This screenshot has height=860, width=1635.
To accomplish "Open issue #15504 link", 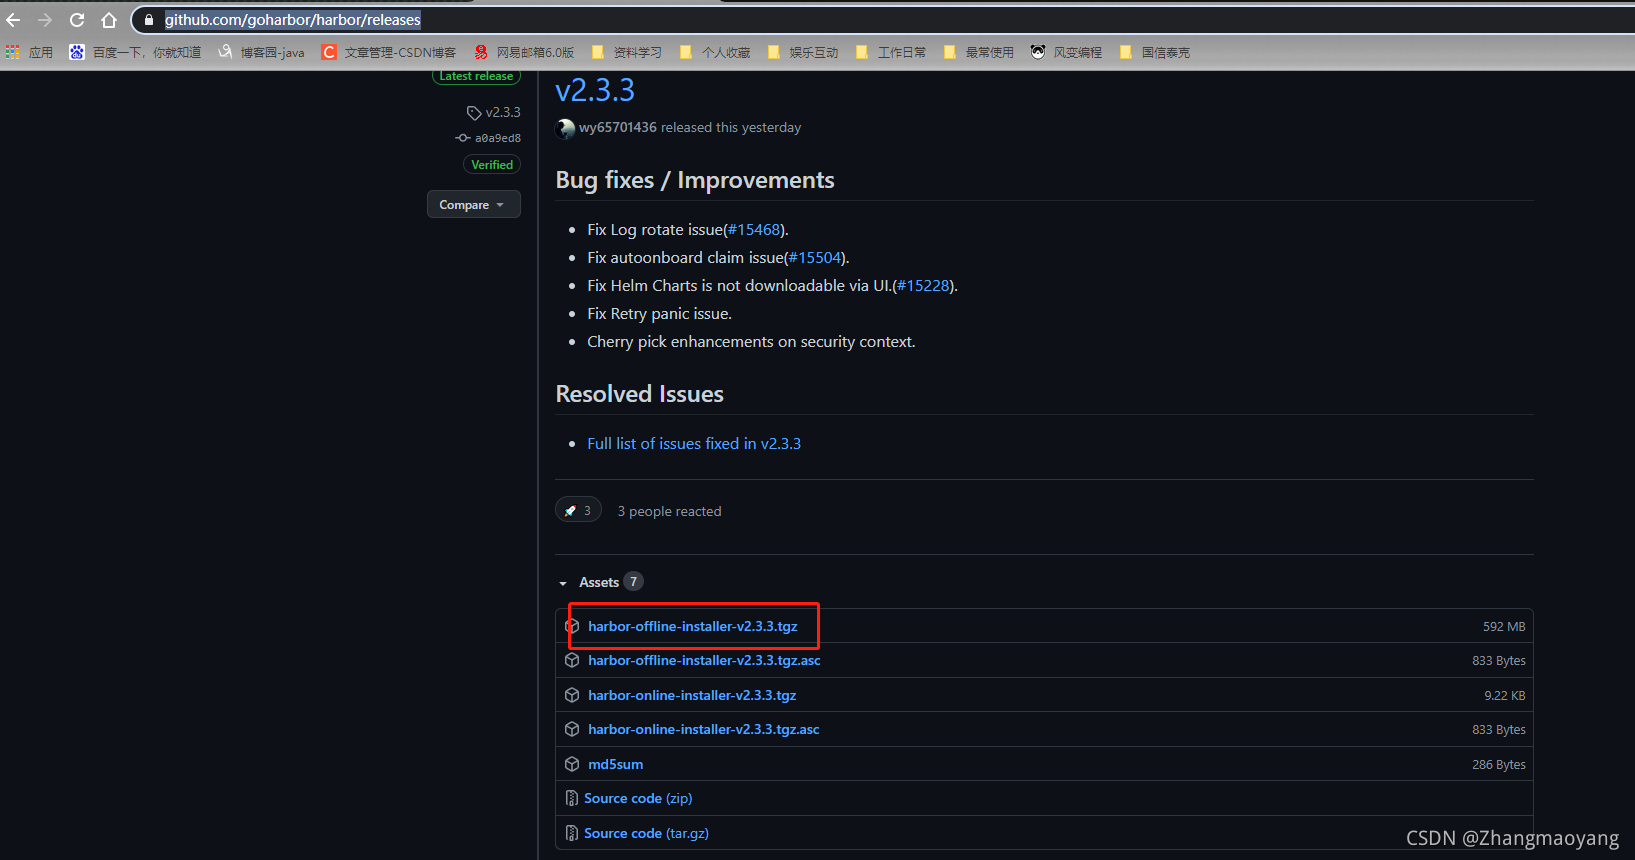I will point(815,258).
